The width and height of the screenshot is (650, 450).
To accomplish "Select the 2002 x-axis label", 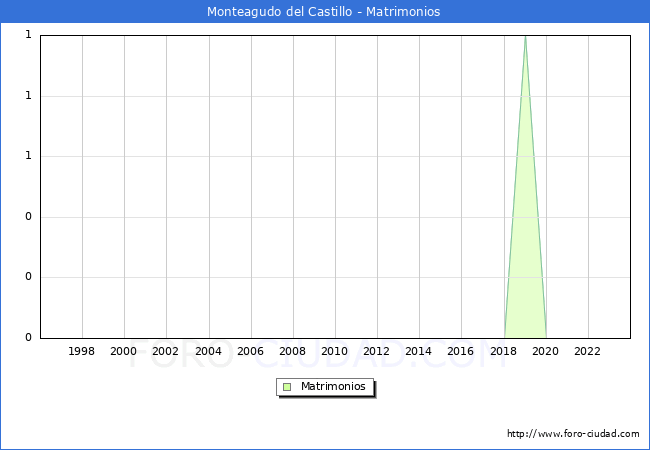I will (165, 351).
